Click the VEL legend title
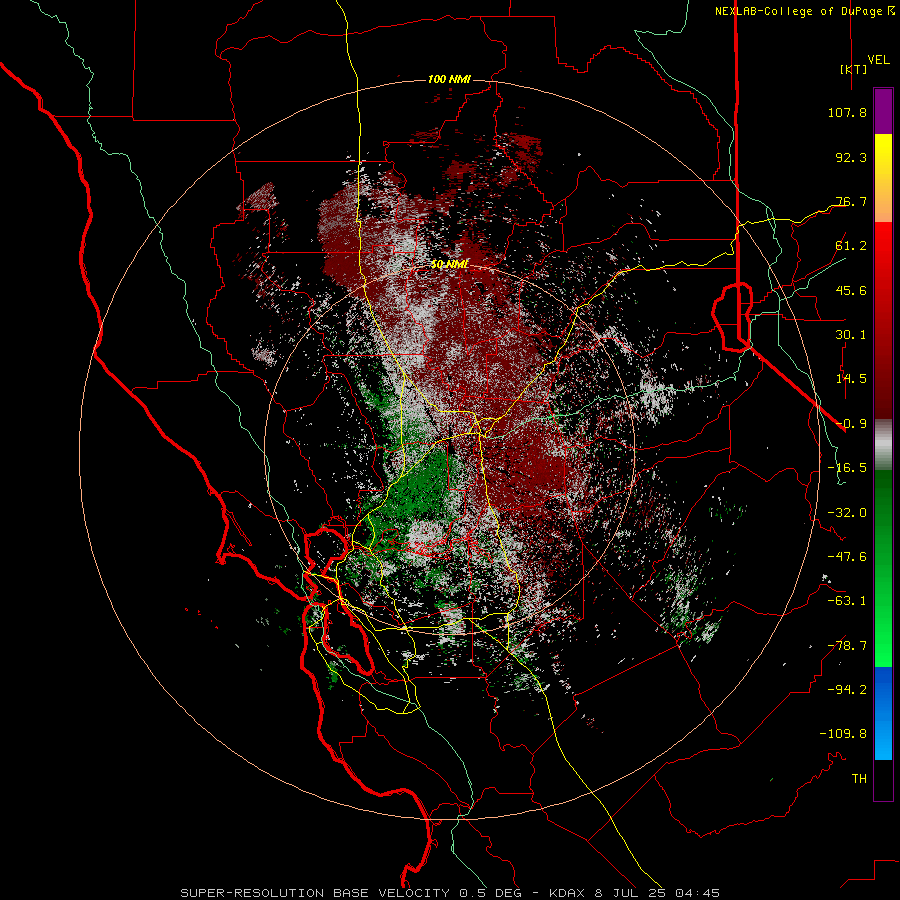 [x=878, y=60]
